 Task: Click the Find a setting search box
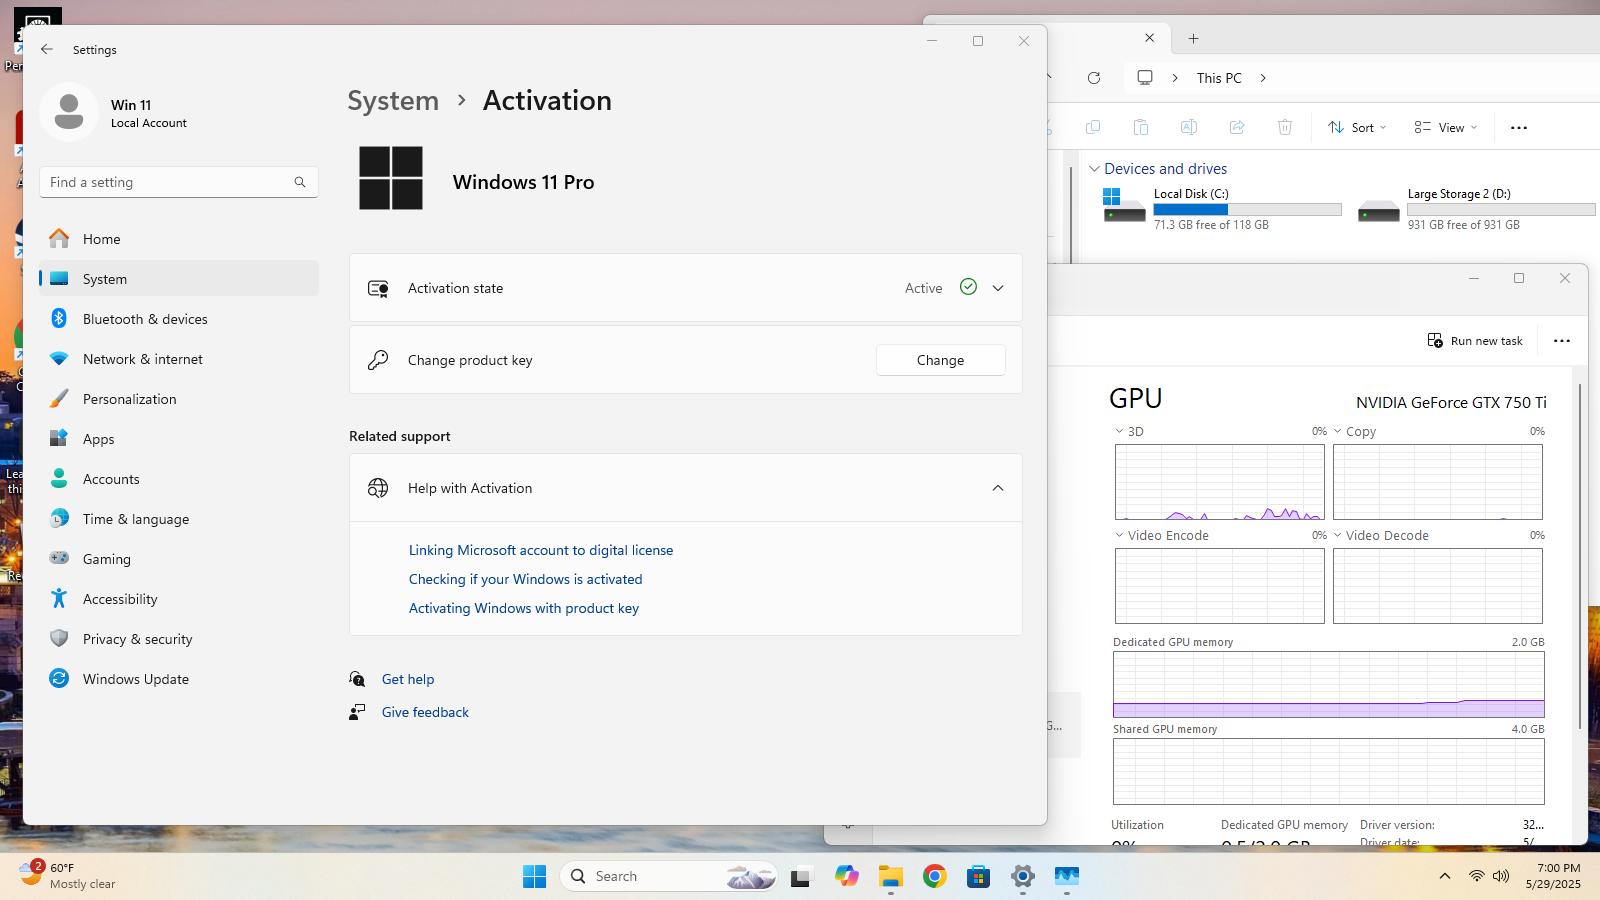click(x=179, y=182)
